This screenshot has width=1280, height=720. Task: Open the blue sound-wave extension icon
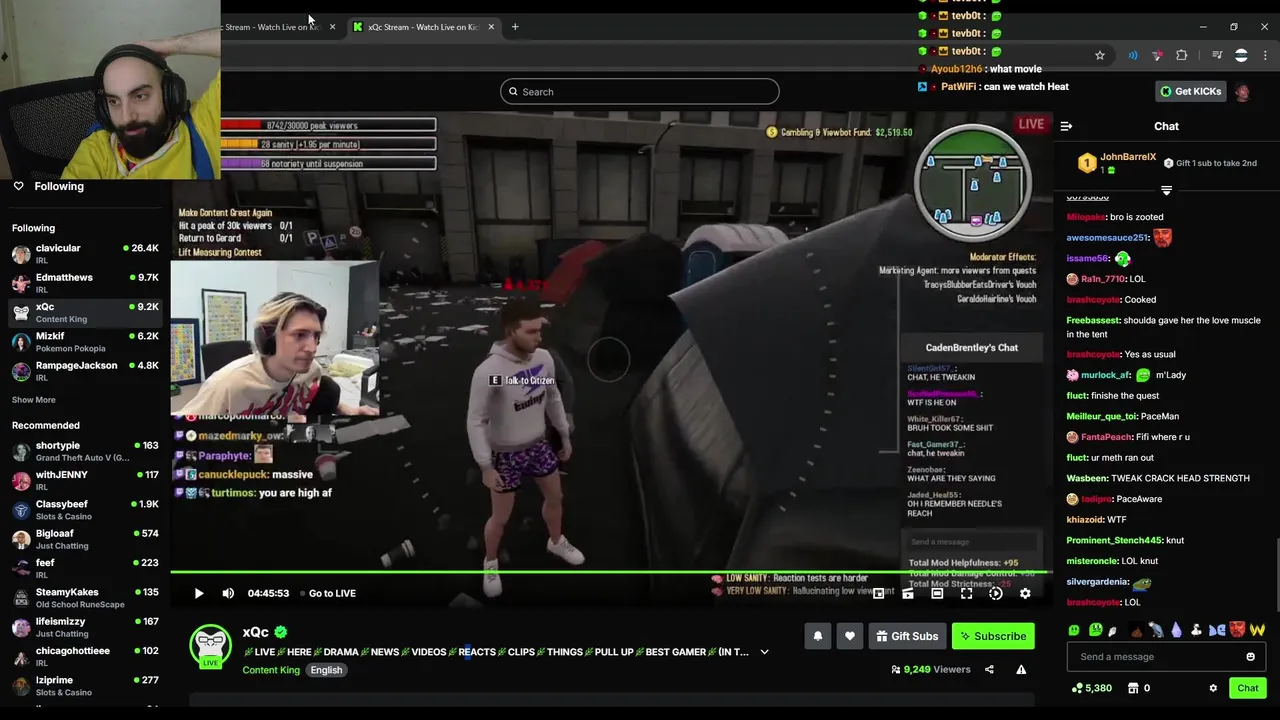[x=1133, y=56]
